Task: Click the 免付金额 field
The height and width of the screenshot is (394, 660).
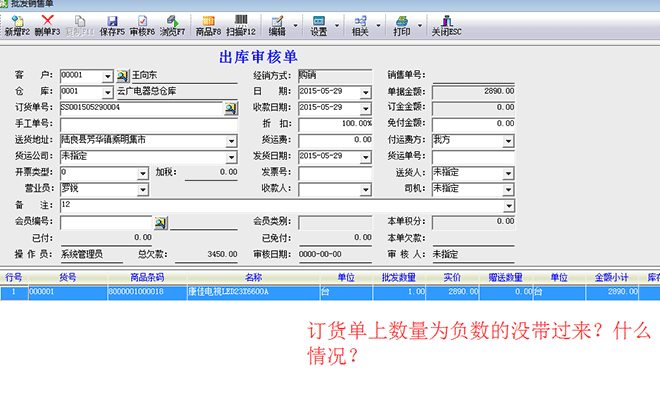Action: [x=473, y=125]
